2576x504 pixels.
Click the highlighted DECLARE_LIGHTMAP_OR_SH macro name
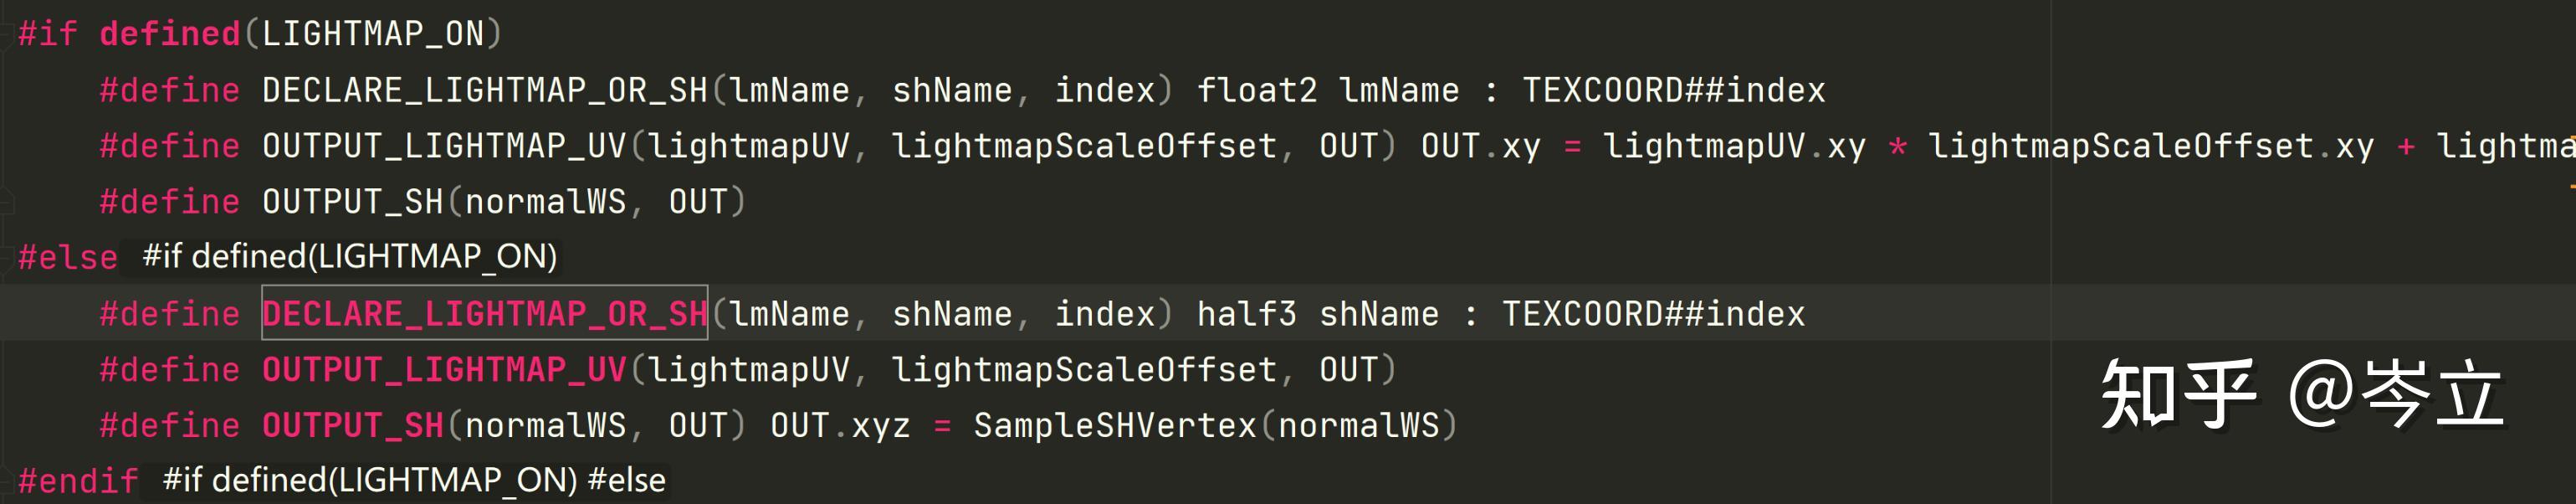click(x=485, y=314)
